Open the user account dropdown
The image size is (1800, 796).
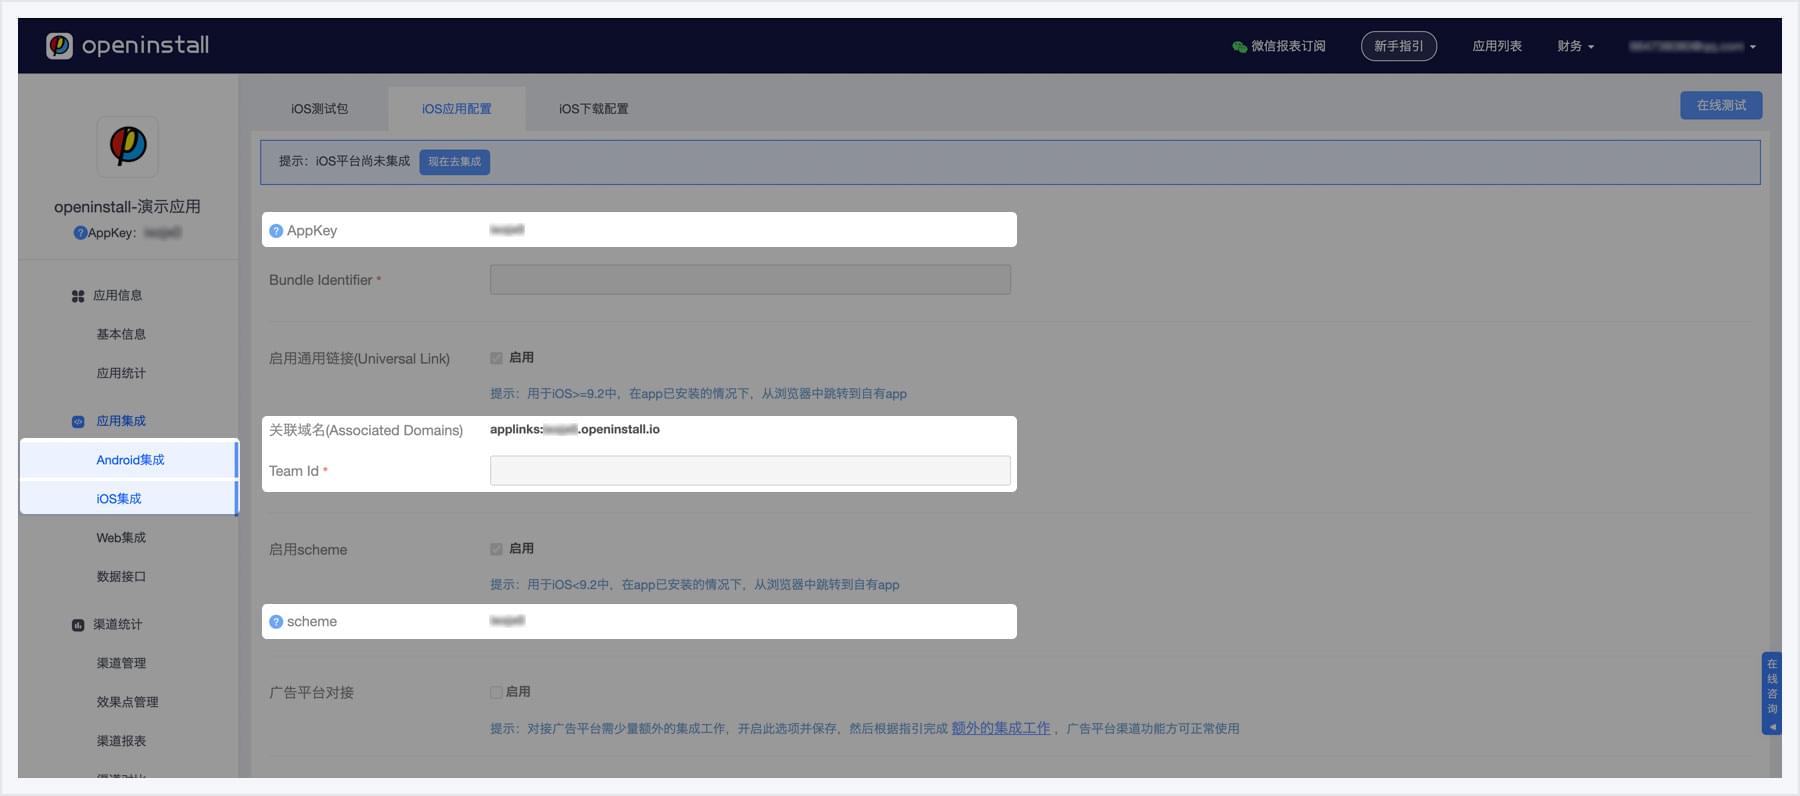pyautogui.click(x=1692, y=46)
